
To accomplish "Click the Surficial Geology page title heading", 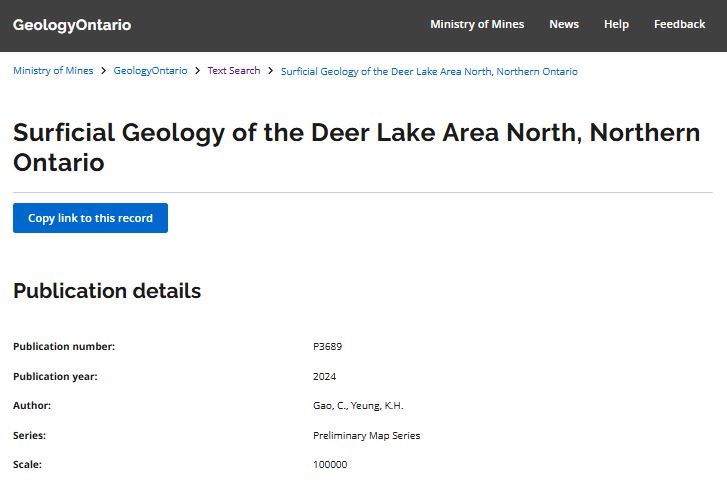I will pyautogui.click(x=356, y=147).
